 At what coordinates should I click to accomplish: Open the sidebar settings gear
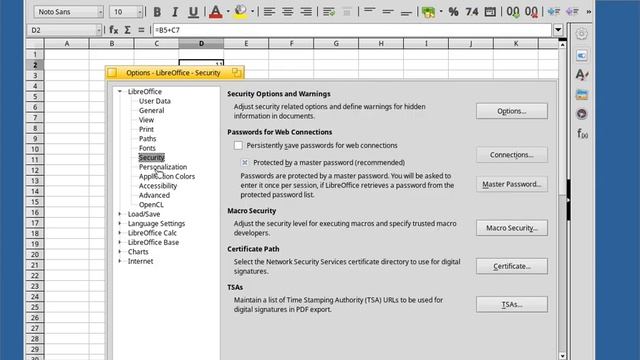click(x=582, y=33)
